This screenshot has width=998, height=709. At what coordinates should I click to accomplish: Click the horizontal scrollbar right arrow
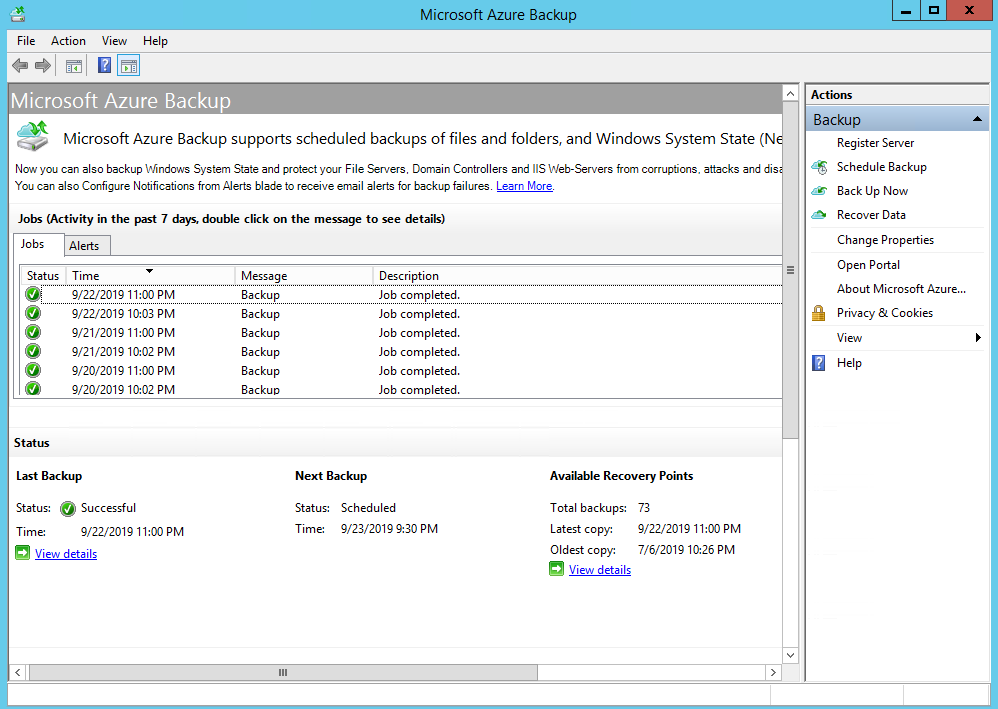(773, 672)
